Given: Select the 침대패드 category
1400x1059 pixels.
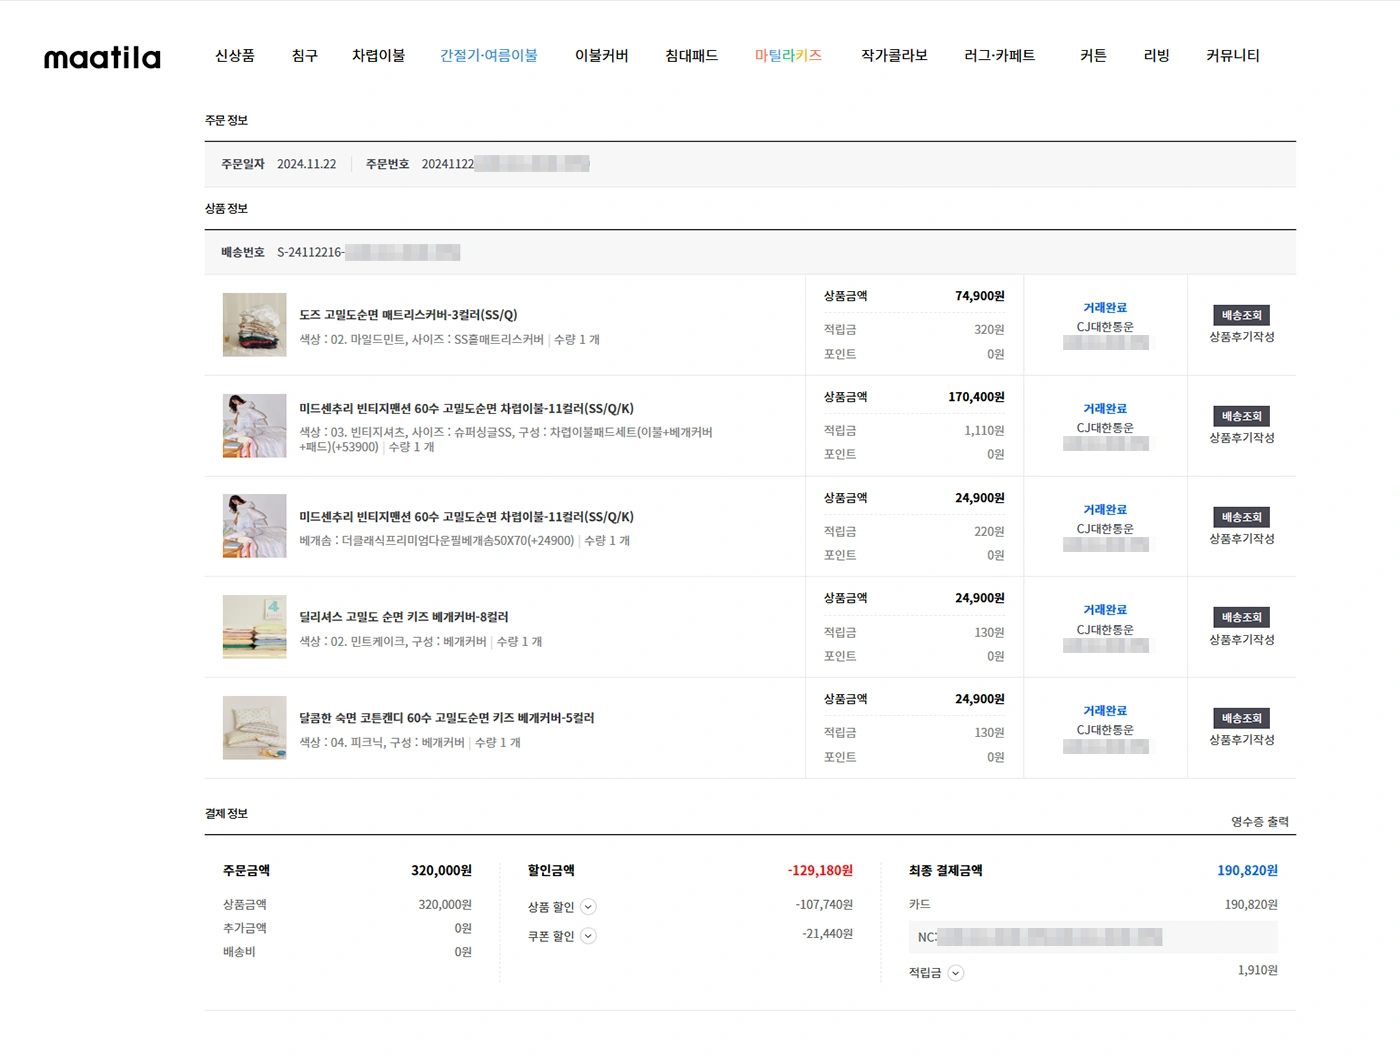Looking at the screenshot, I should click(x=692, y=56).
